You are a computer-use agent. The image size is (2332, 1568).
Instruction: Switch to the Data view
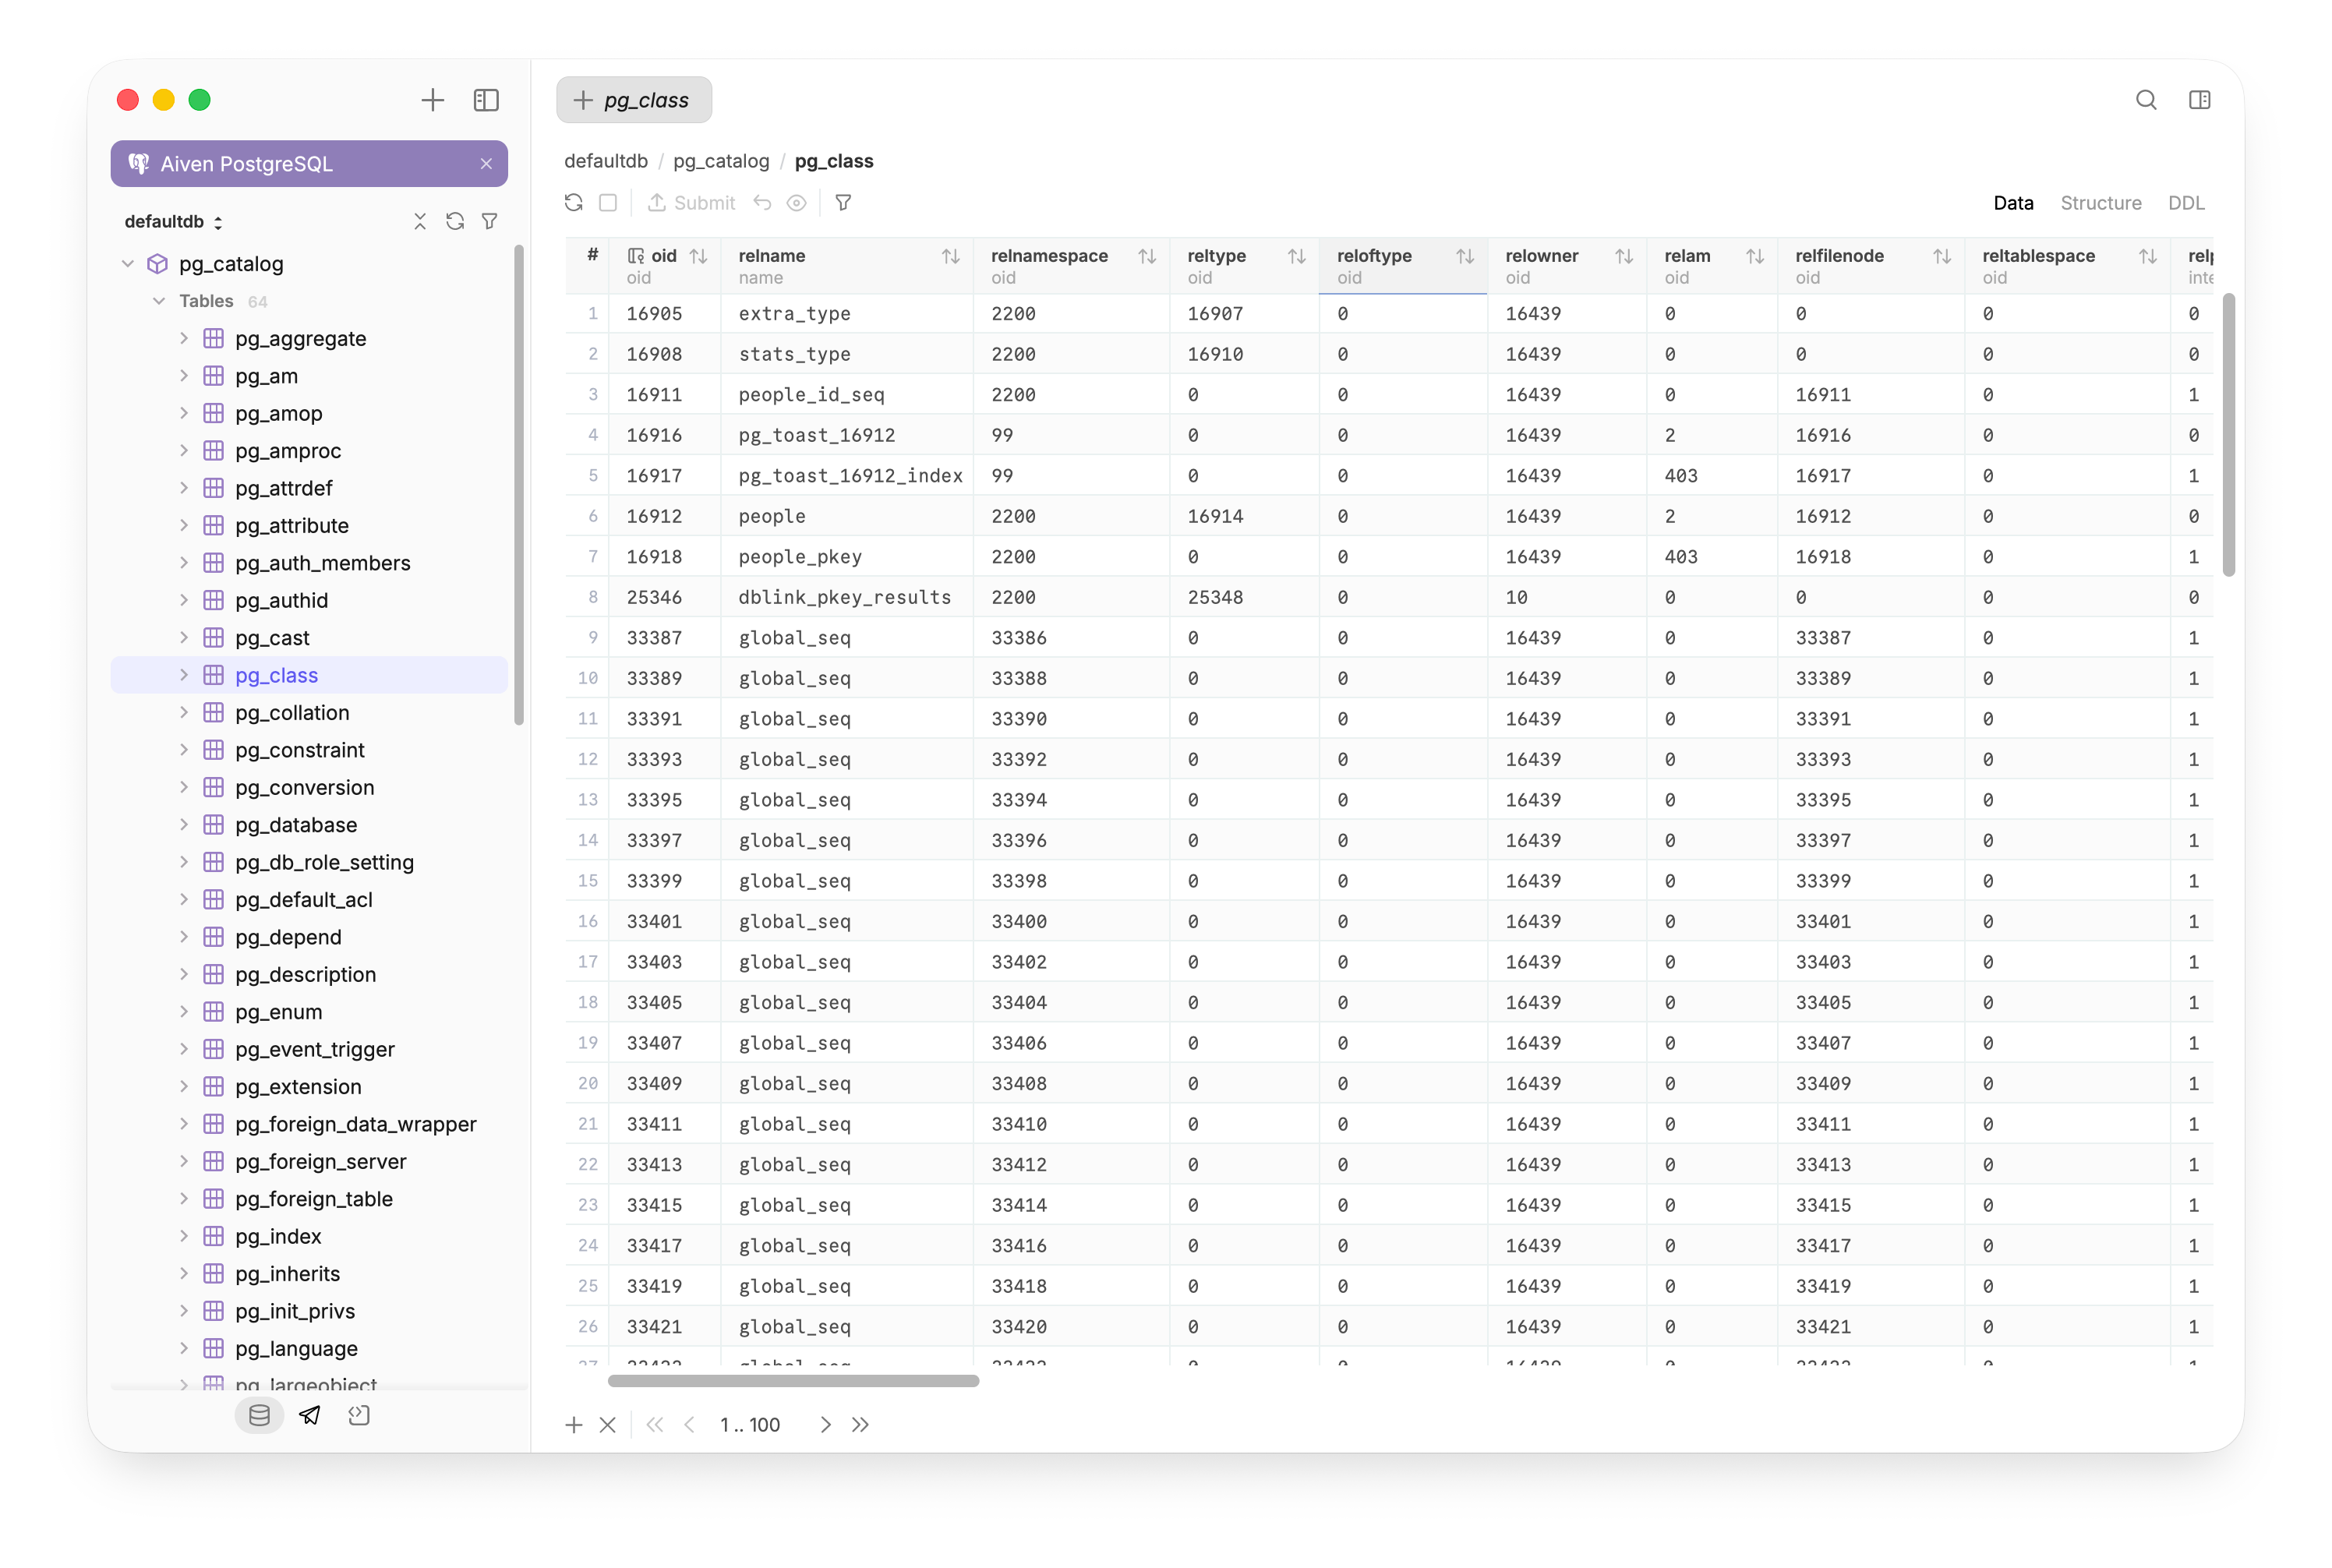click(x=2013, y=203)
